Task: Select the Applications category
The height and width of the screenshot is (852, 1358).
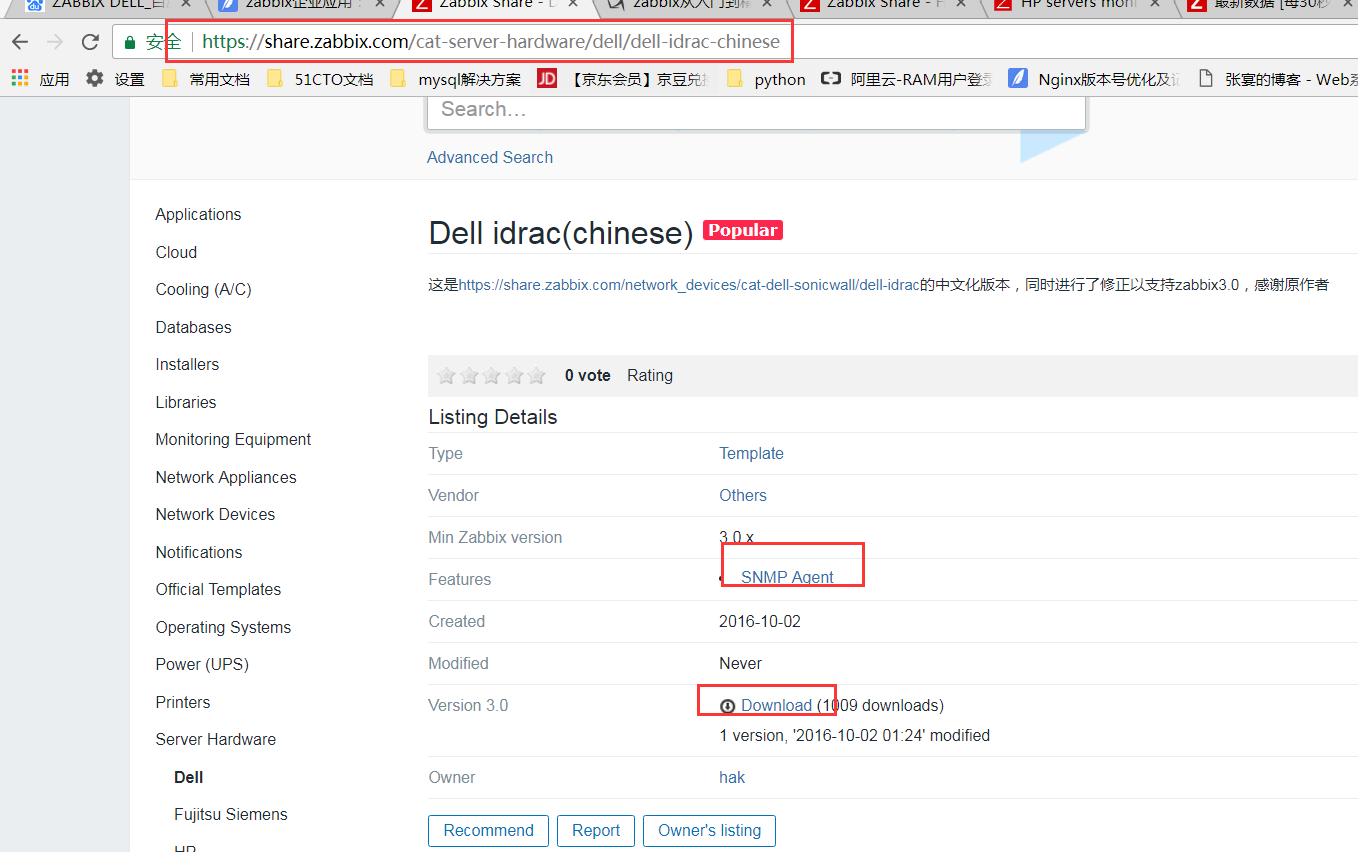Action: [x=198, y=214]
